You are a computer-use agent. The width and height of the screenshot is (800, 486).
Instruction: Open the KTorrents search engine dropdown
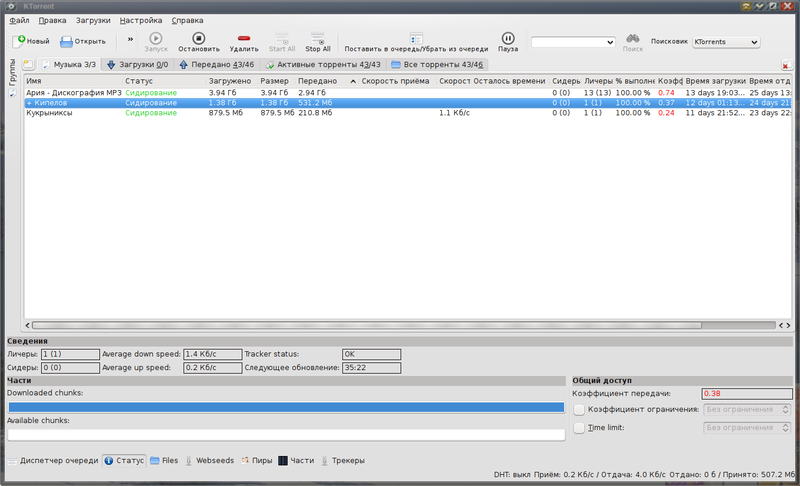click(x=726, y=42)
